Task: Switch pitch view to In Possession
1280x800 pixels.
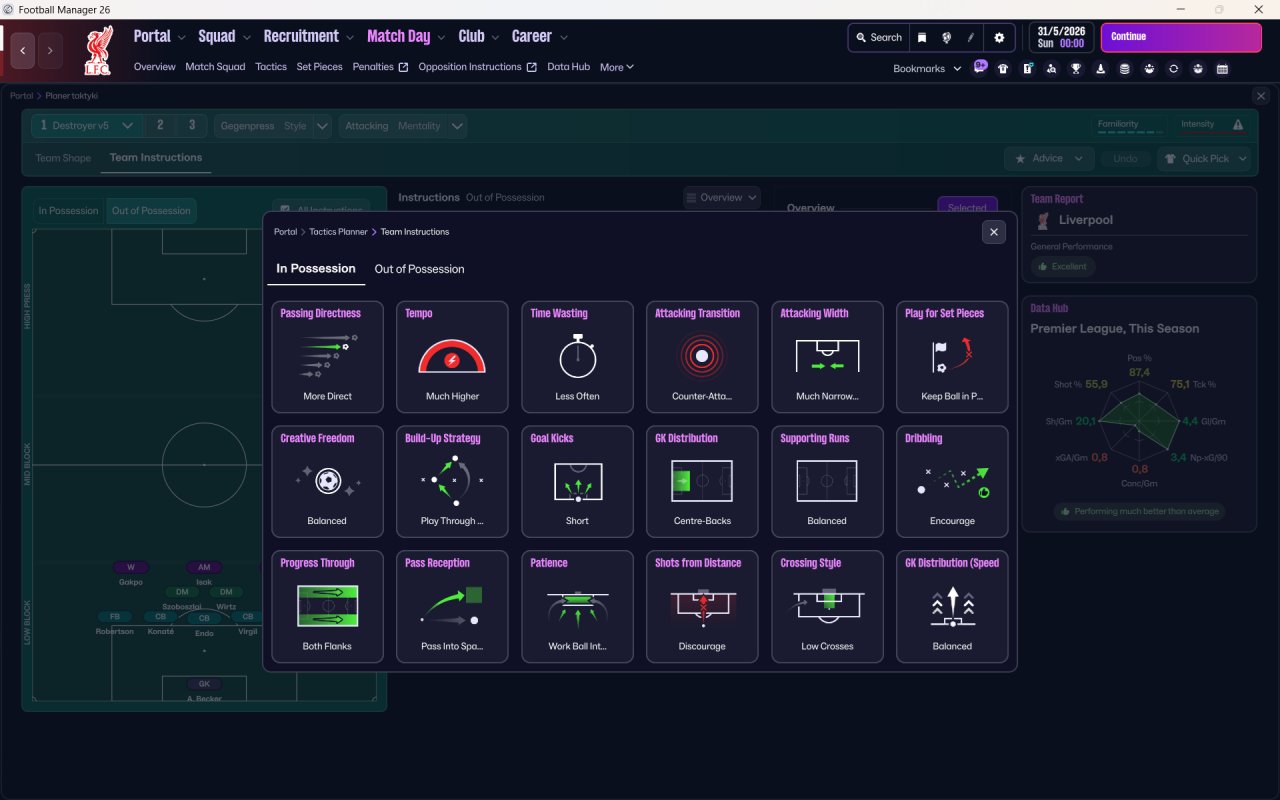Action: pos(68,211)
